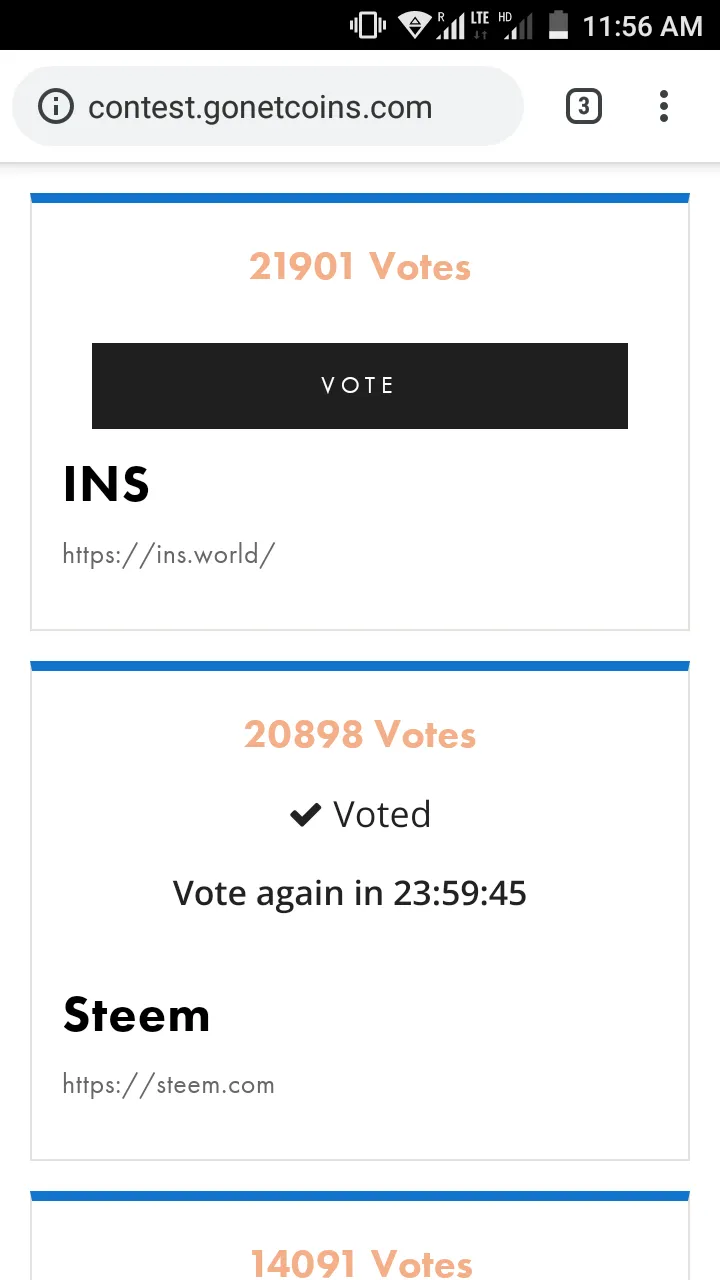Tap the site info icon in address bar
The width and height of the screenshot is (720, 1280).
point(56,106)
